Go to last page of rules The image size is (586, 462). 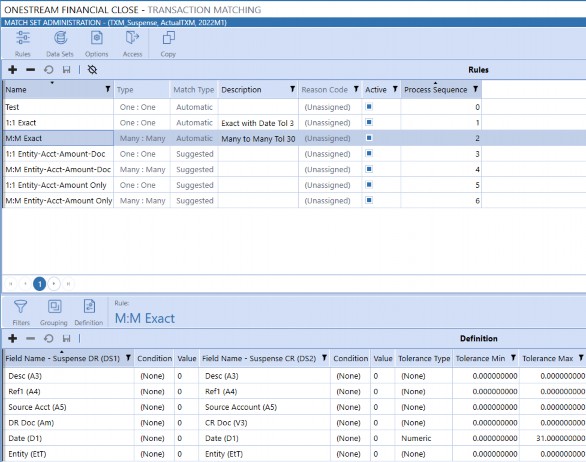coord(68,284)
